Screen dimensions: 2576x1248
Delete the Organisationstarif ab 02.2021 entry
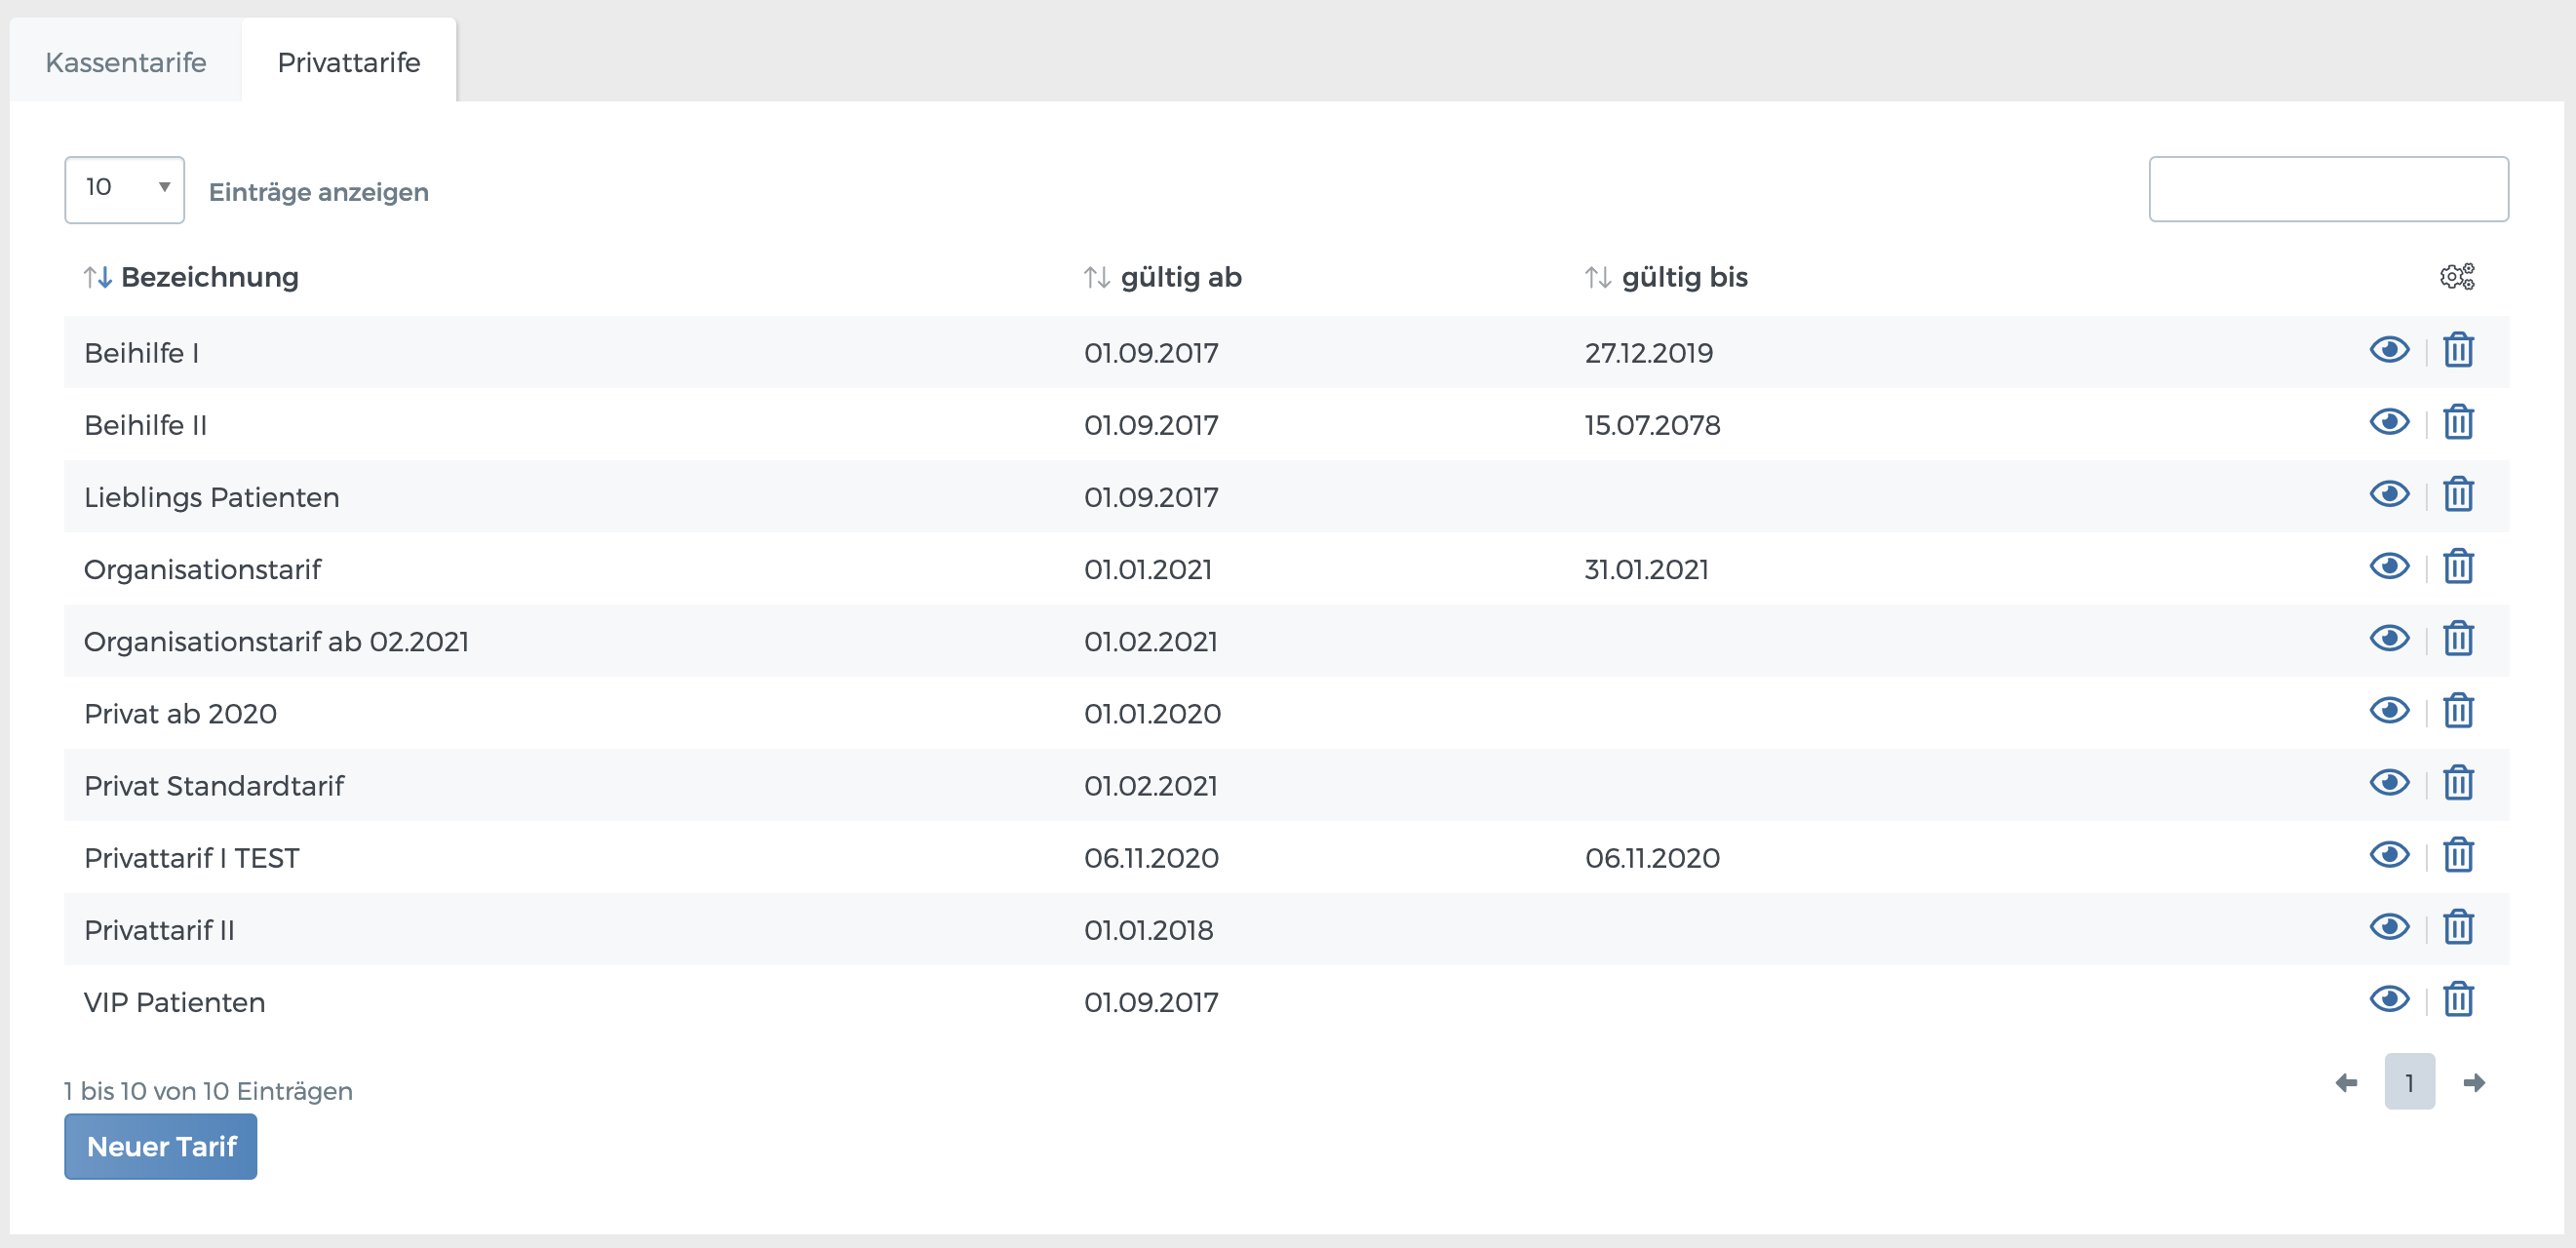2458,639
